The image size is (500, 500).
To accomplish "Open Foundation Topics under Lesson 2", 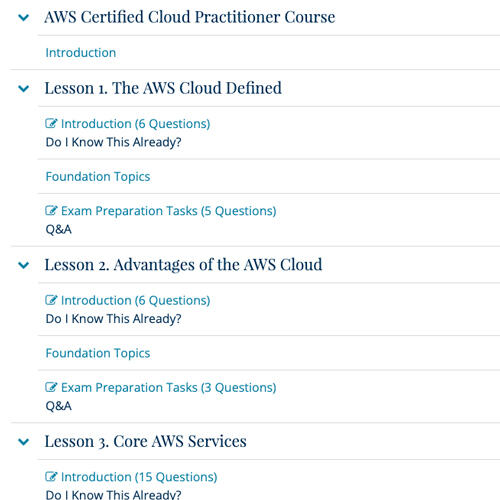I will (x=98, y=353).
